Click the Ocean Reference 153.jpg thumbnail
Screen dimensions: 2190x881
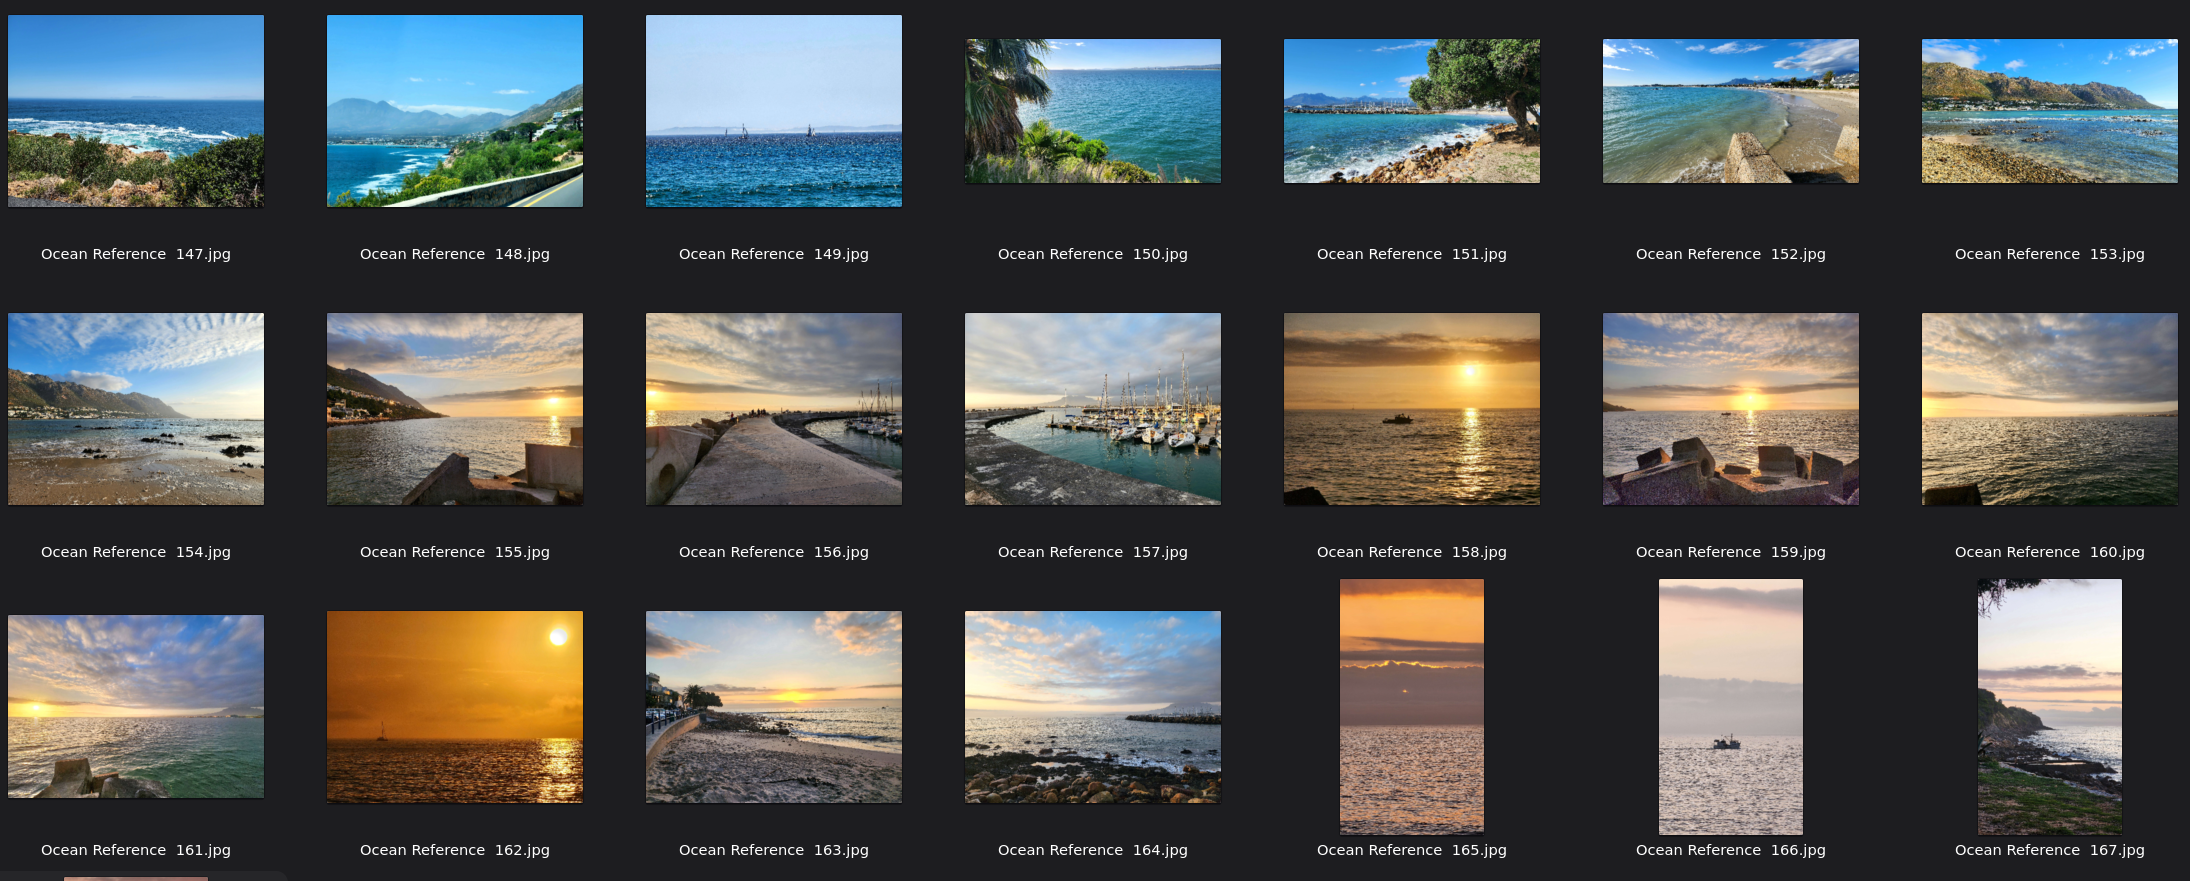2050,111
